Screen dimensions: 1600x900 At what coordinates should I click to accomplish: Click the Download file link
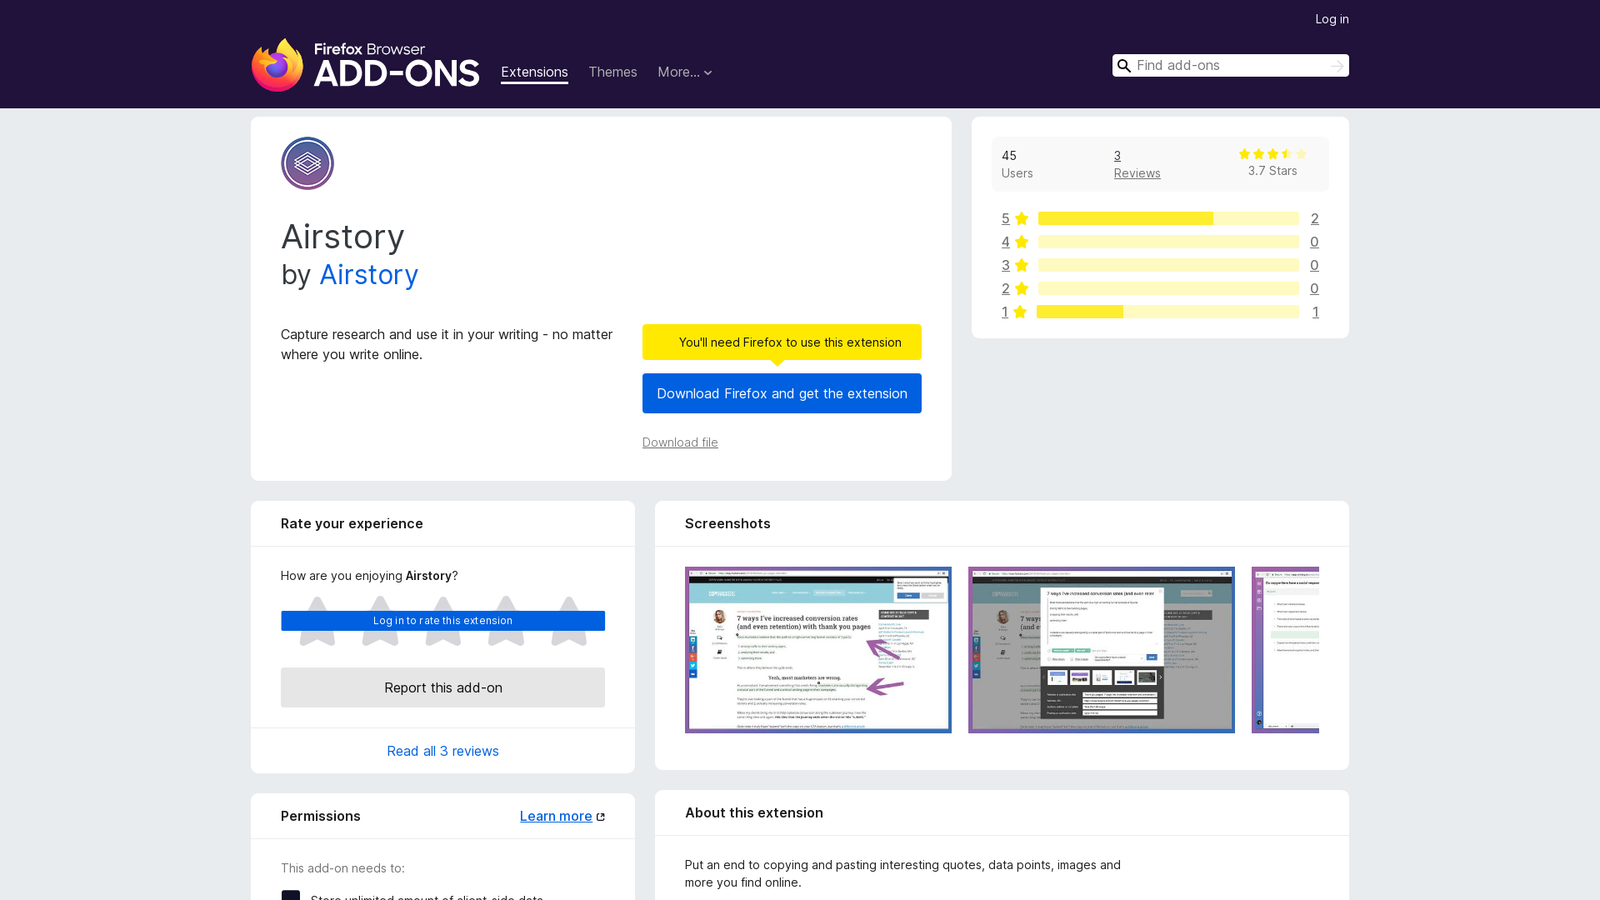680,442
